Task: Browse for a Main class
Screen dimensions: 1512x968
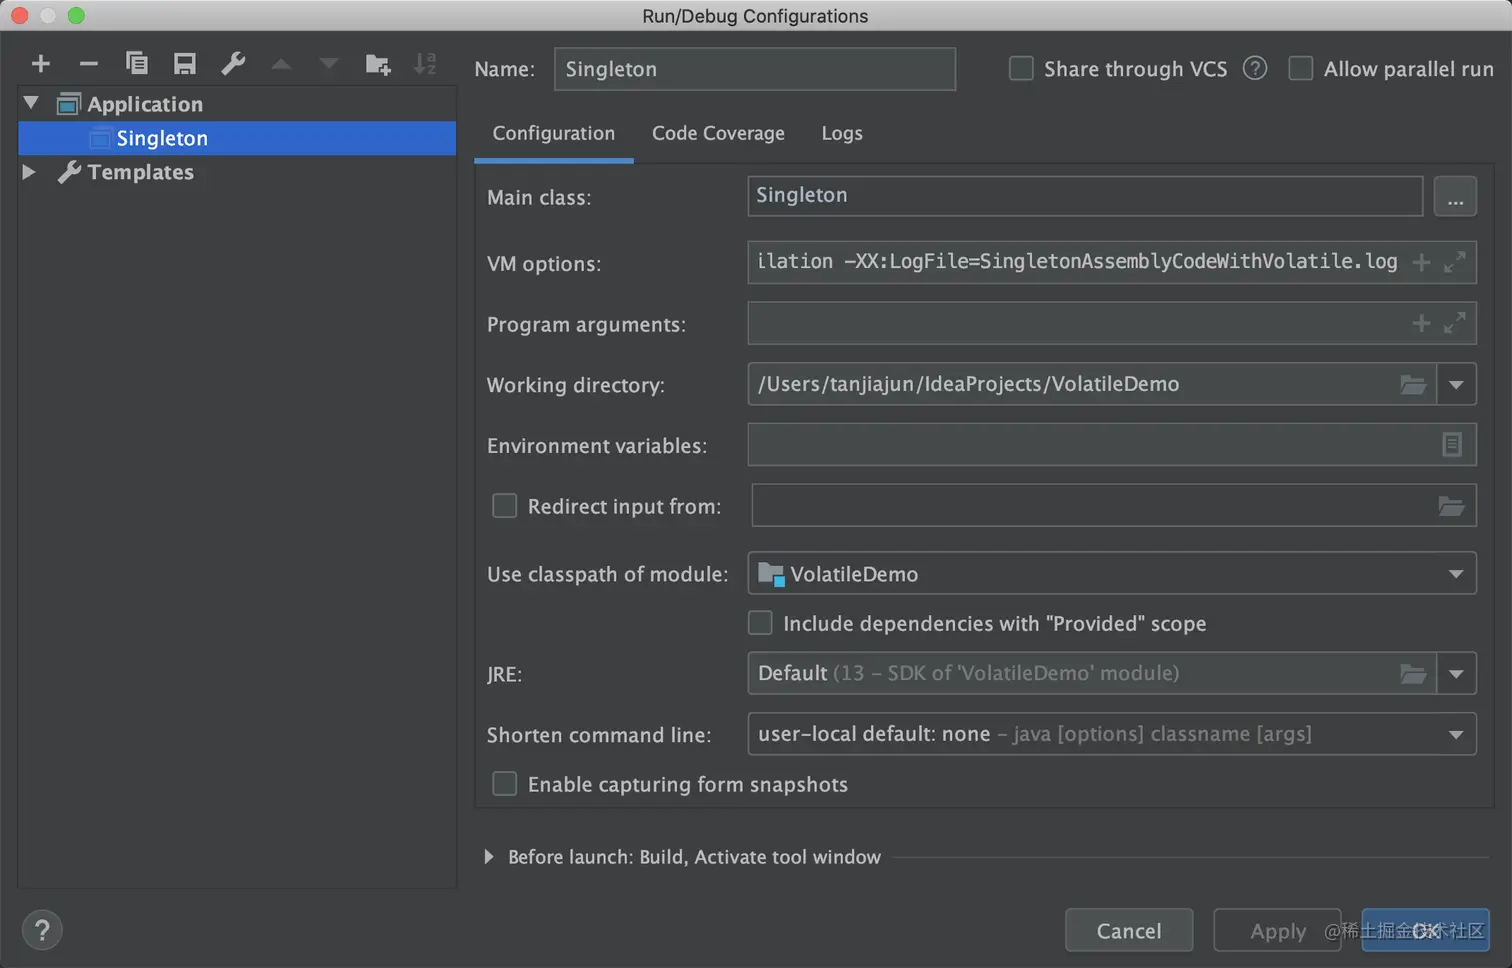Action: coord(1455,196)
